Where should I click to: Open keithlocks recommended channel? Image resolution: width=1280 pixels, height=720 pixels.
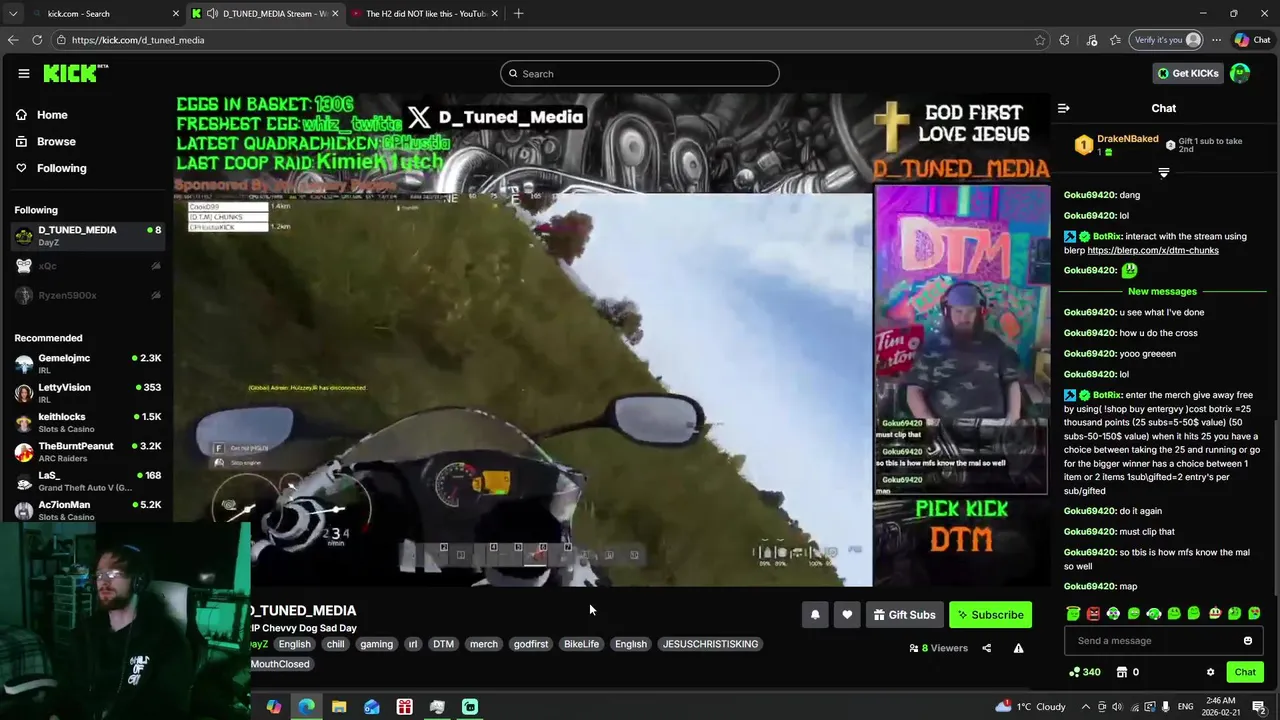88,422
